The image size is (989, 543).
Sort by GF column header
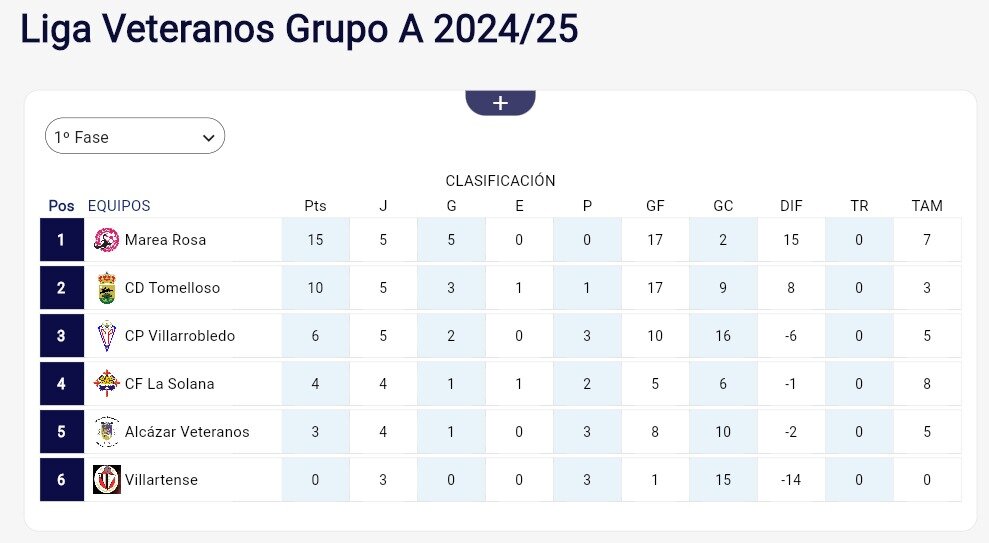pos(655,206)
